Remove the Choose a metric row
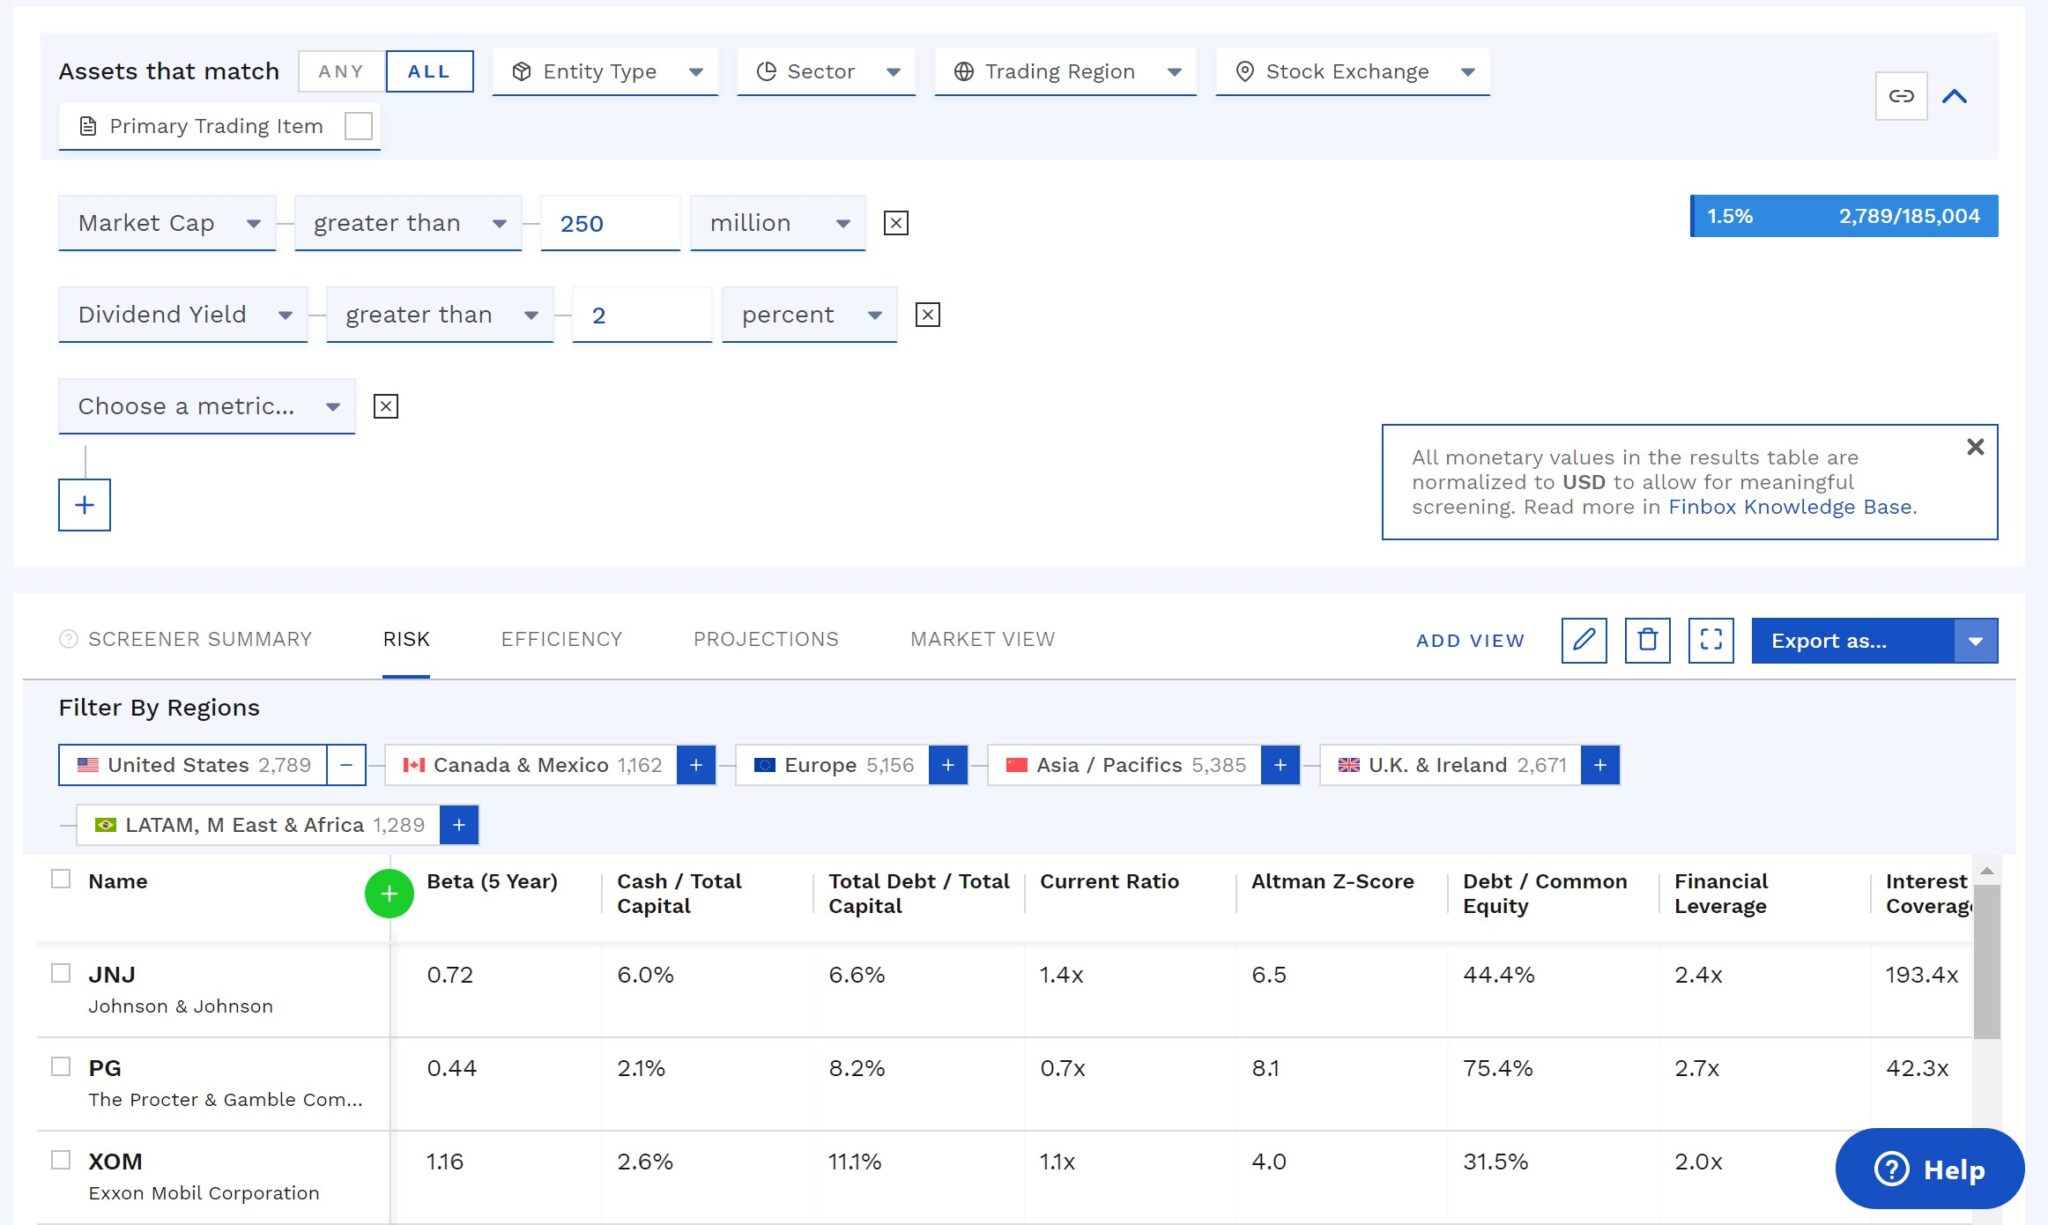 pyautogui.click(x=385, y=406)
